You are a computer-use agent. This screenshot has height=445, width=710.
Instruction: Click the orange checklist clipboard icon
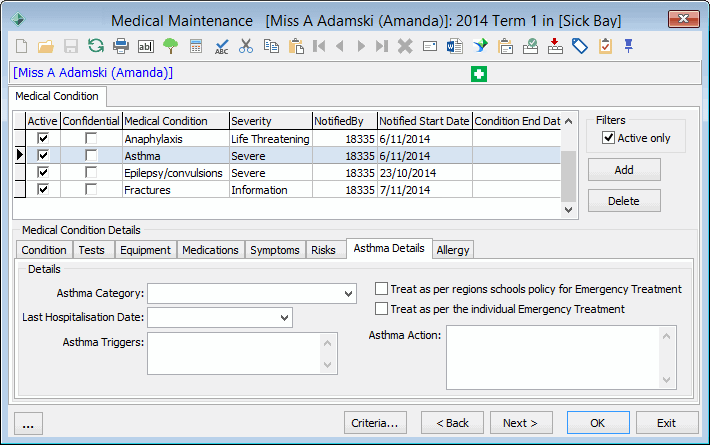click(605, 46)
